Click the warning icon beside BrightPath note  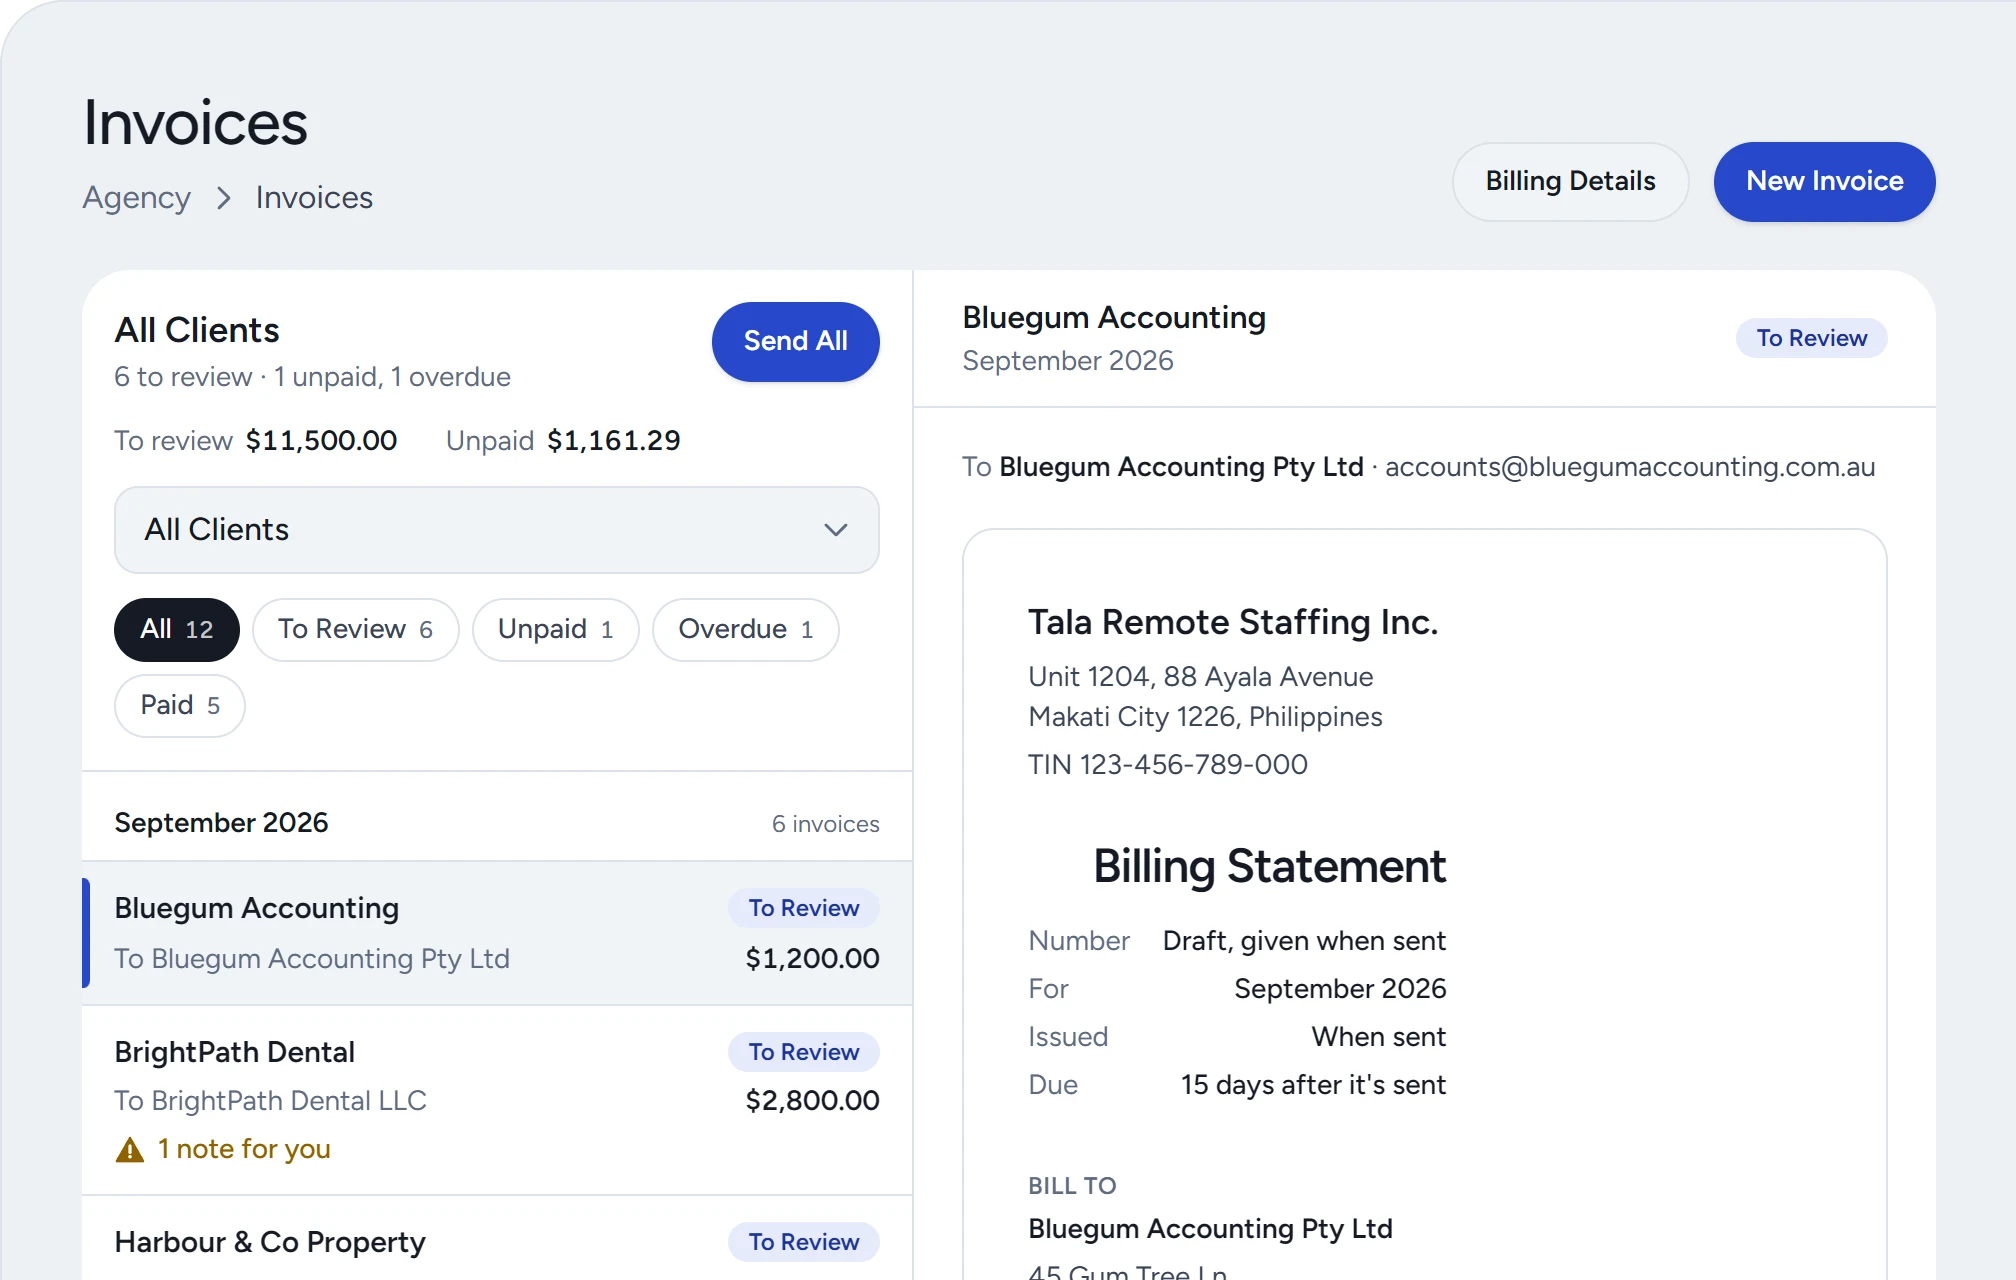point(130,1150)
